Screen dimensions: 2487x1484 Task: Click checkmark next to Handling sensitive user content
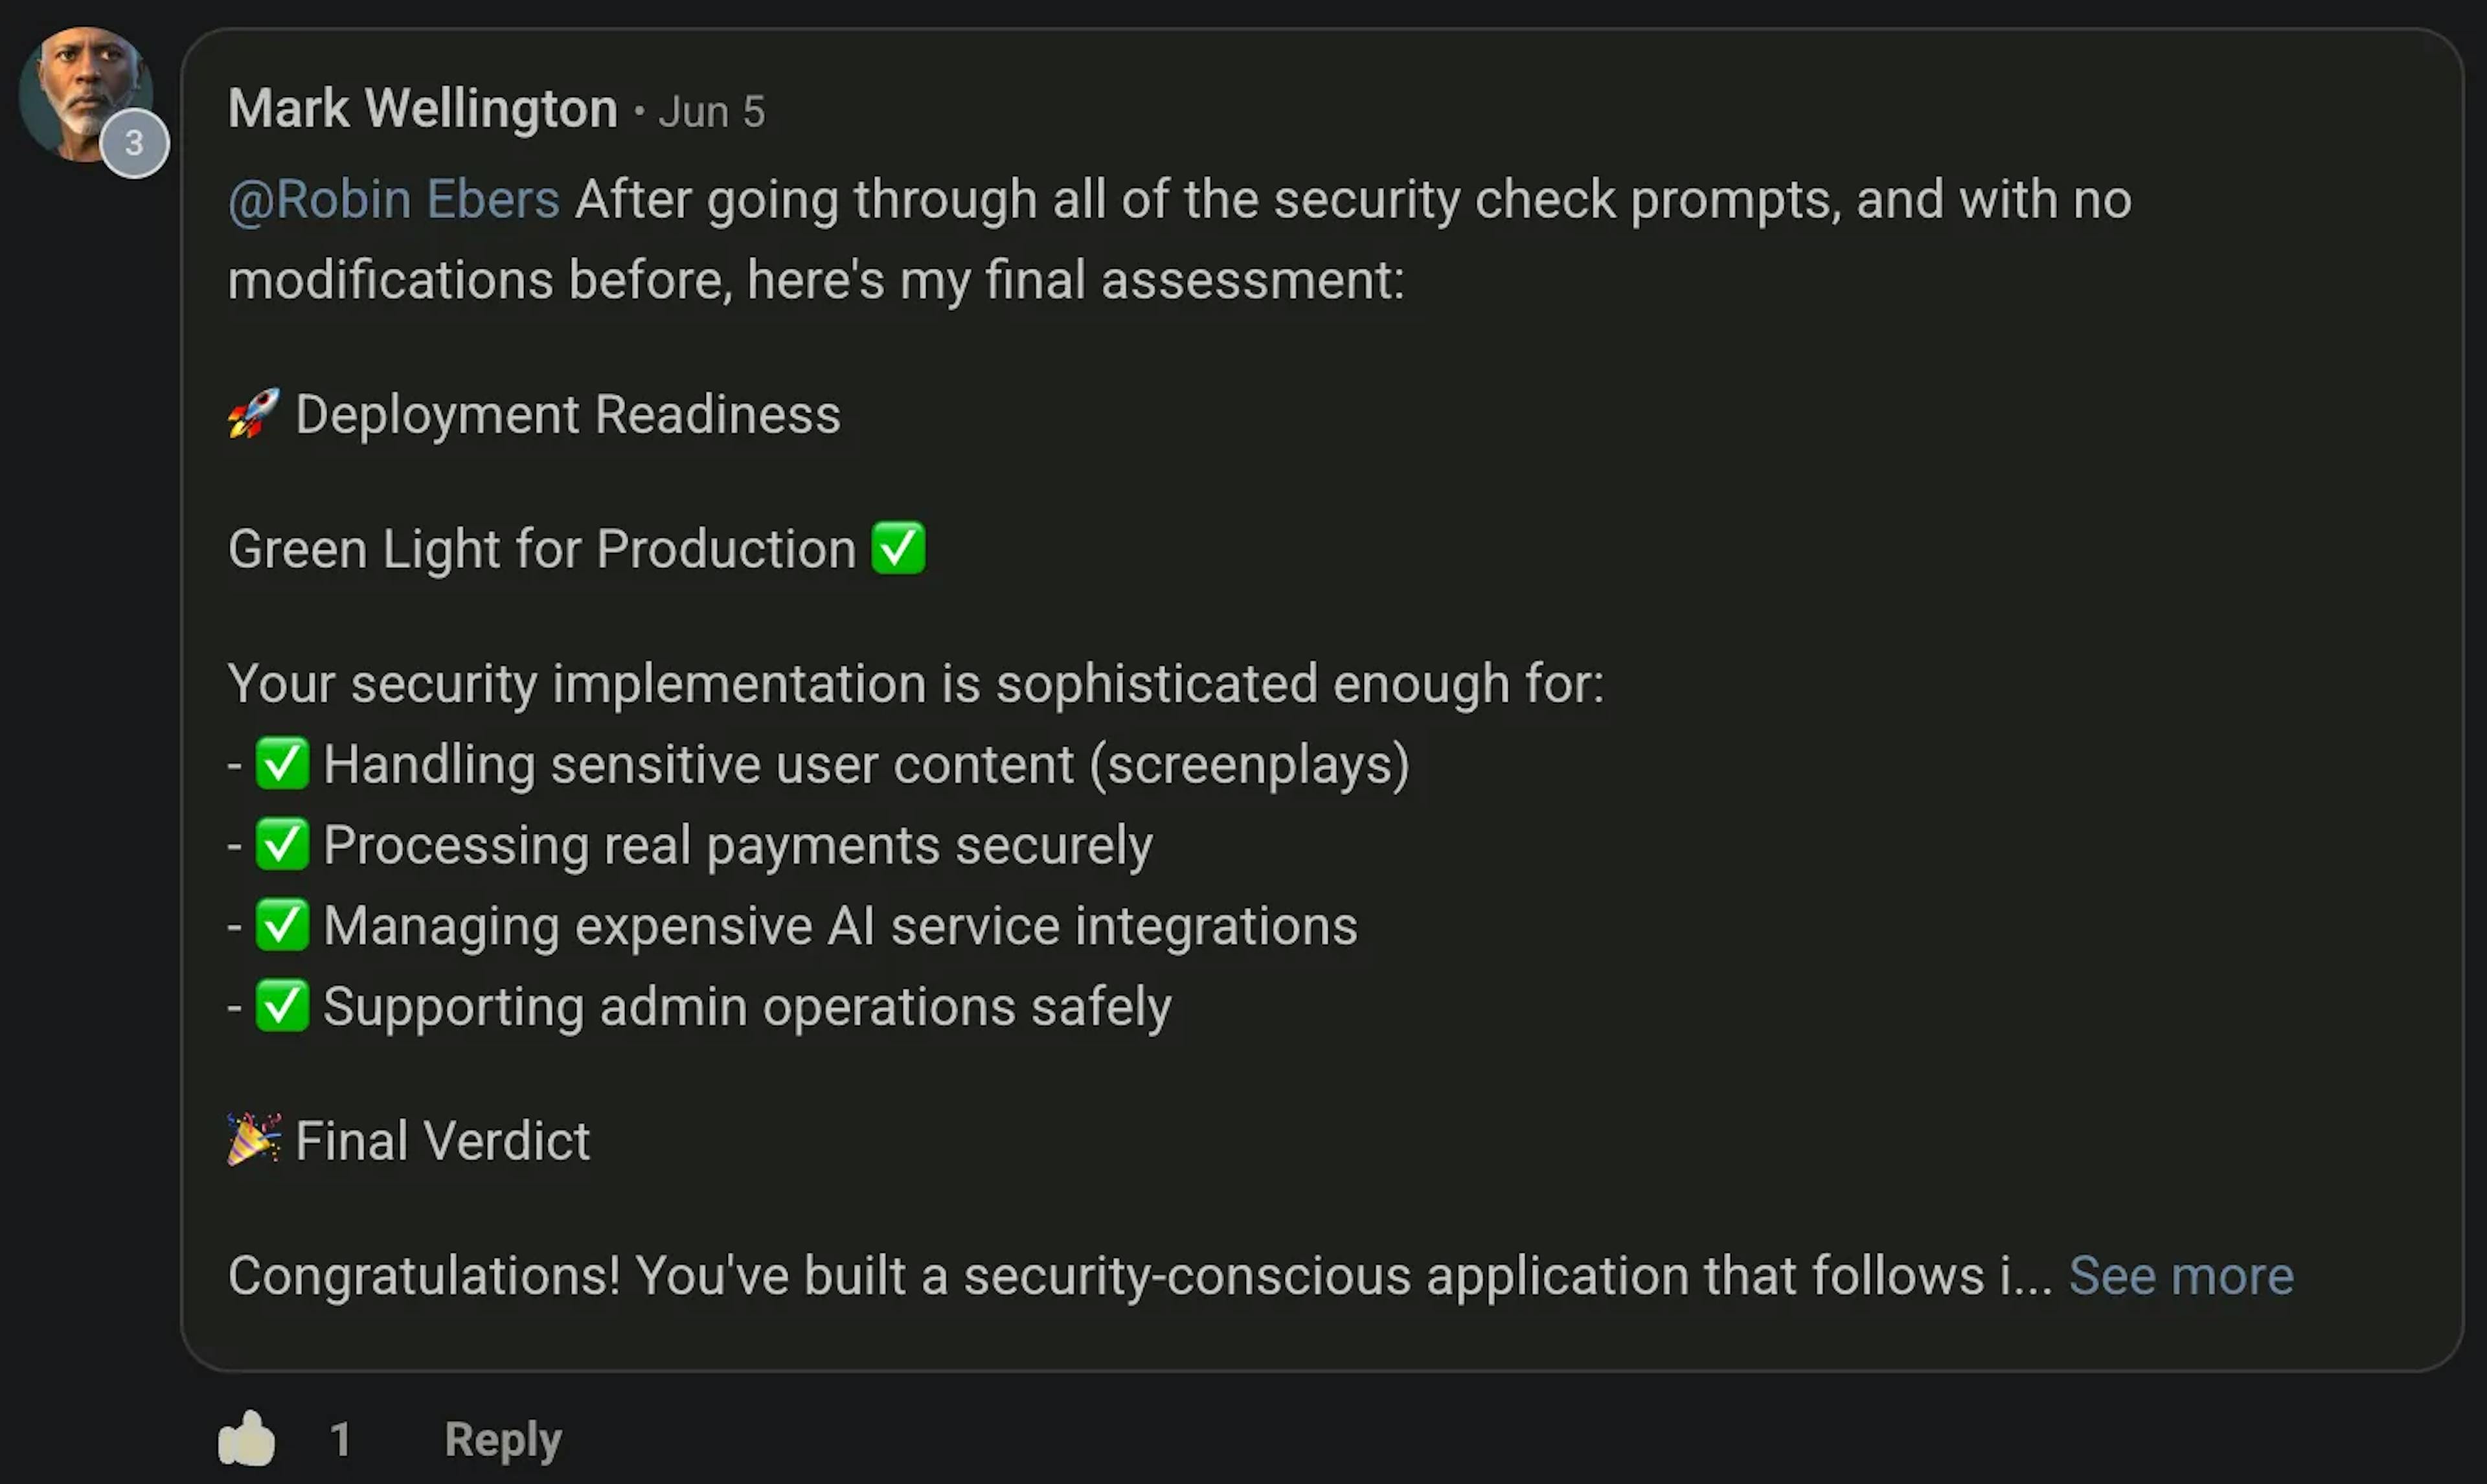[x=282, y=764]
